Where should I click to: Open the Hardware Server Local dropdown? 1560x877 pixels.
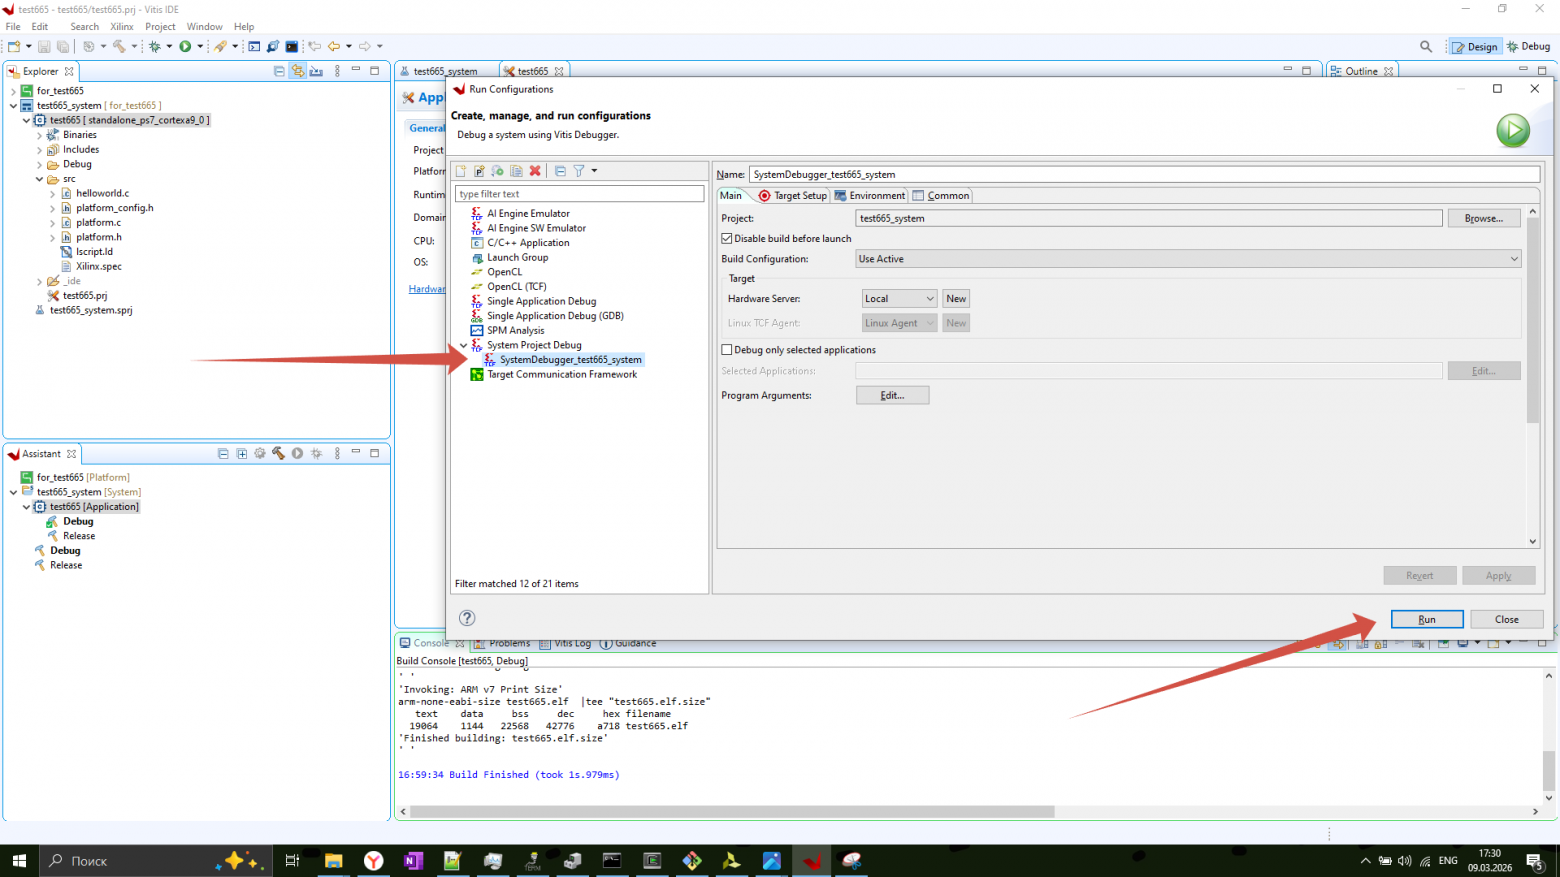(899, 299)
